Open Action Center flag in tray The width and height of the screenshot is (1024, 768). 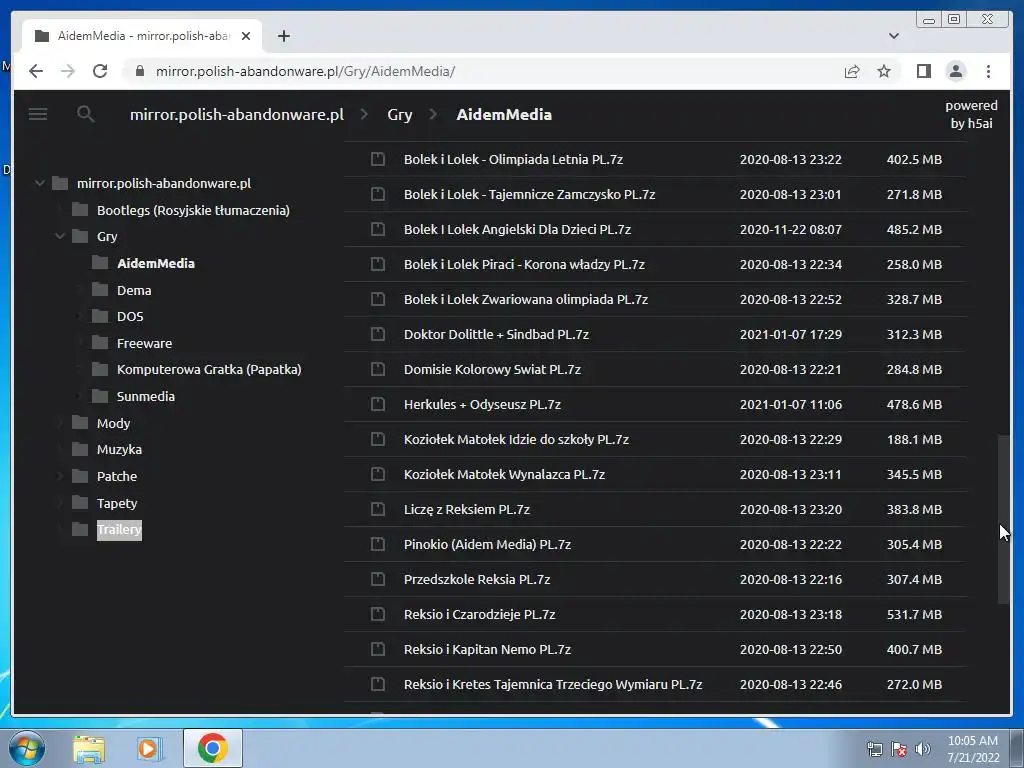point(899,749)
